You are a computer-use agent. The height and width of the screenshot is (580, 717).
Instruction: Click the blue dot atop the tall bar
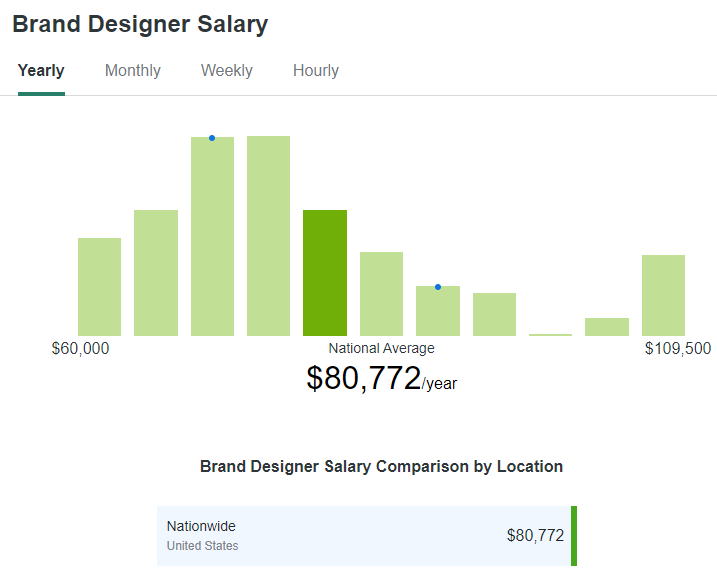point(212,138)
